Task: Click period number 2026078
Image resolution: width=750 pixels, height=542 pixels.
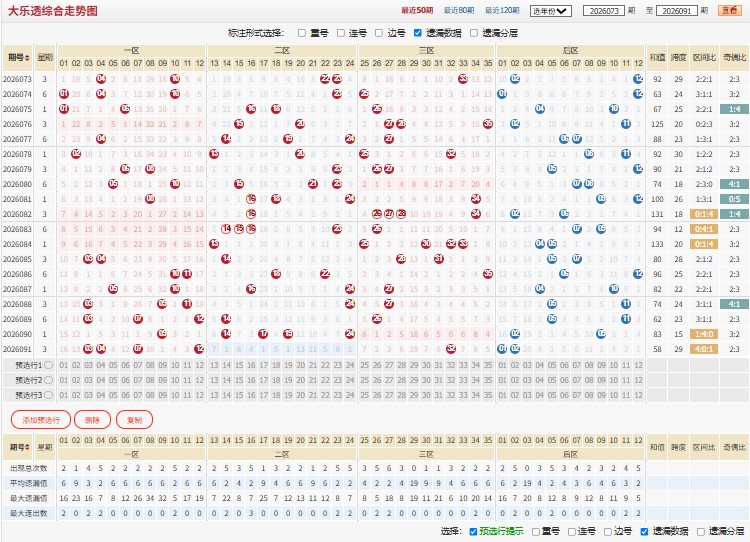Action: point(18,154)
